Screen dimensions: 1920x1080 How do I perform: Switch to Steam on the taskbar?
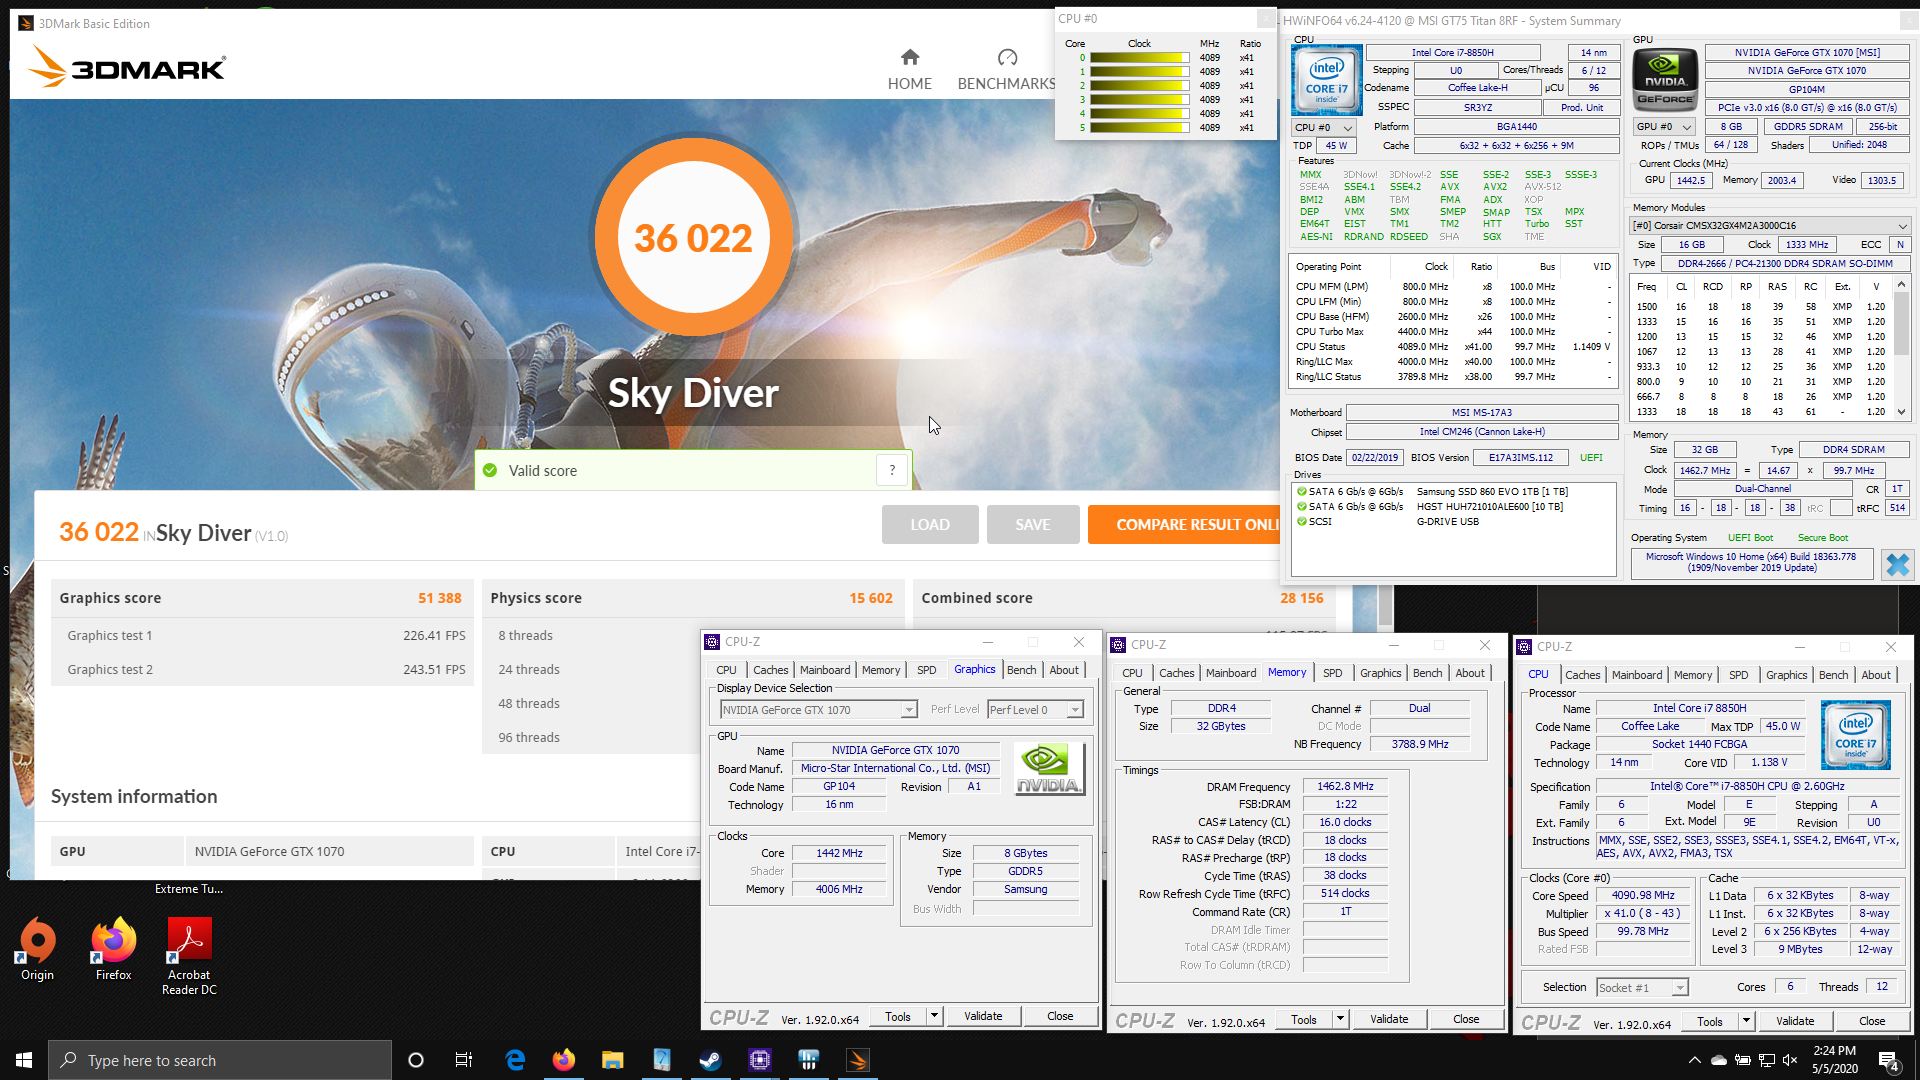coord(710,1060)
